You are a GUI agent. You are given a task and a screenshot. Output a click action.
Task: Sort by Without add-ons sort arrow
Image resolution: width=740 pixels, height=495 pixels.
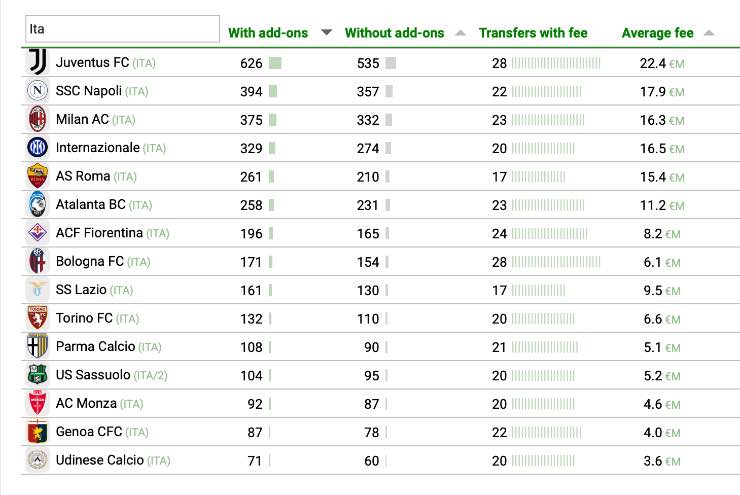pyautogui.click(x=460, y=33)
